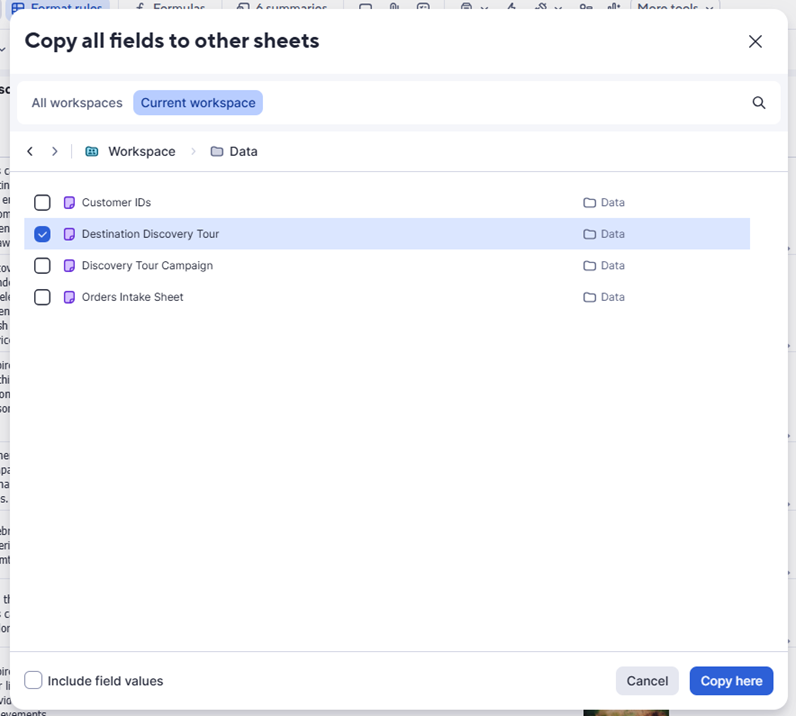Select the Destination Discovery Tour sheet name
Image resolution: width=796 pixels, height=716 pixels.
tap(150, 234)
